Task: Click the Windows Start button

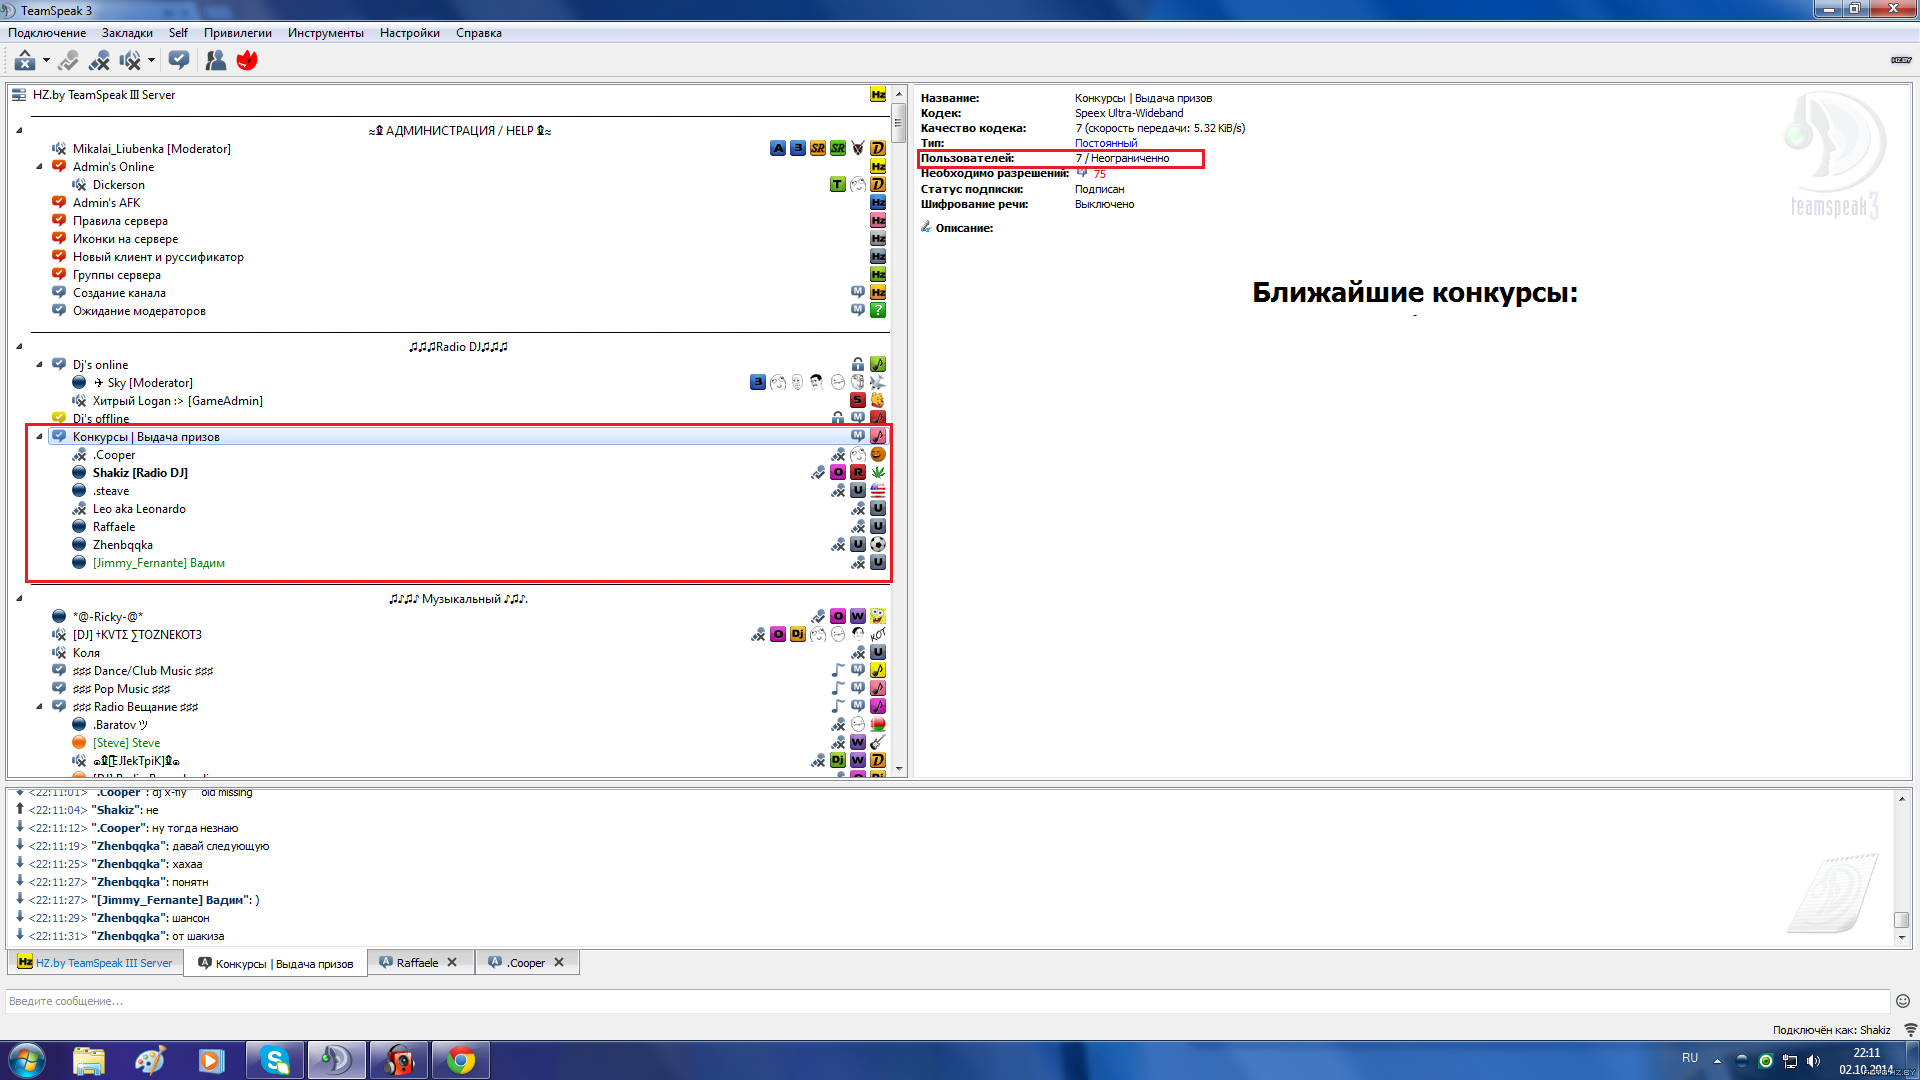Action: pos(27,1060)
